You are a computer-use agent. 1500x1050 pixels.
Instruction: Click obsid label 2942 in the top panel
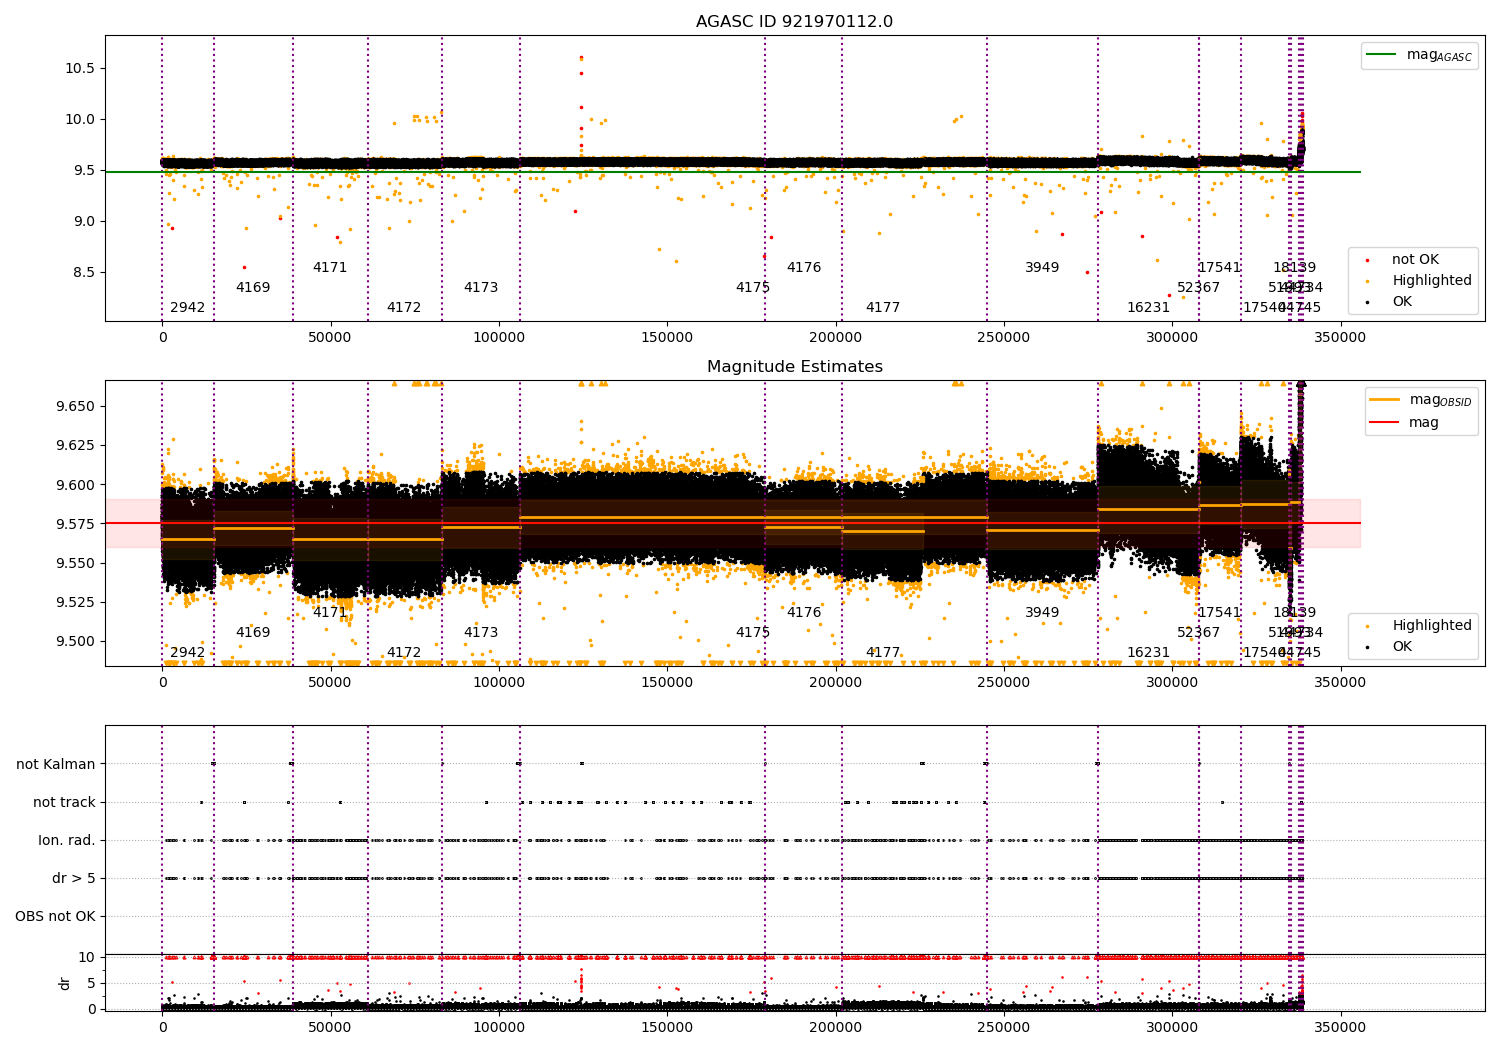tap(187, 308)
